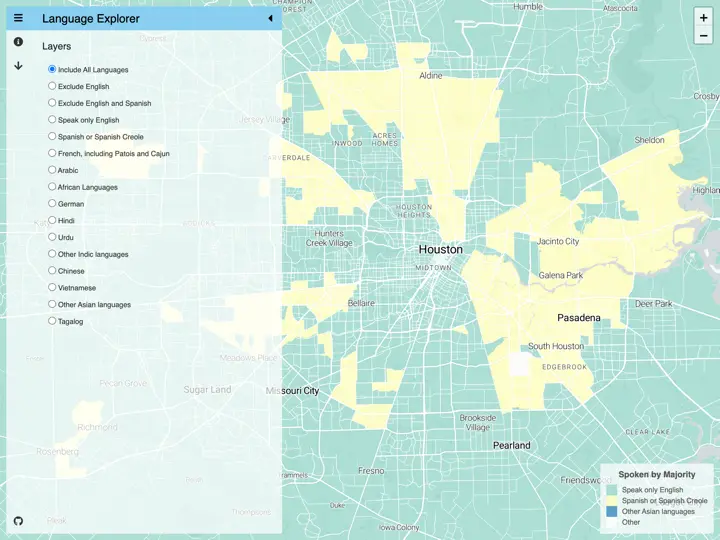This screenshot has height=540, width=720.
Task: Click the Galena Park map label
Action: pos(561,276)
